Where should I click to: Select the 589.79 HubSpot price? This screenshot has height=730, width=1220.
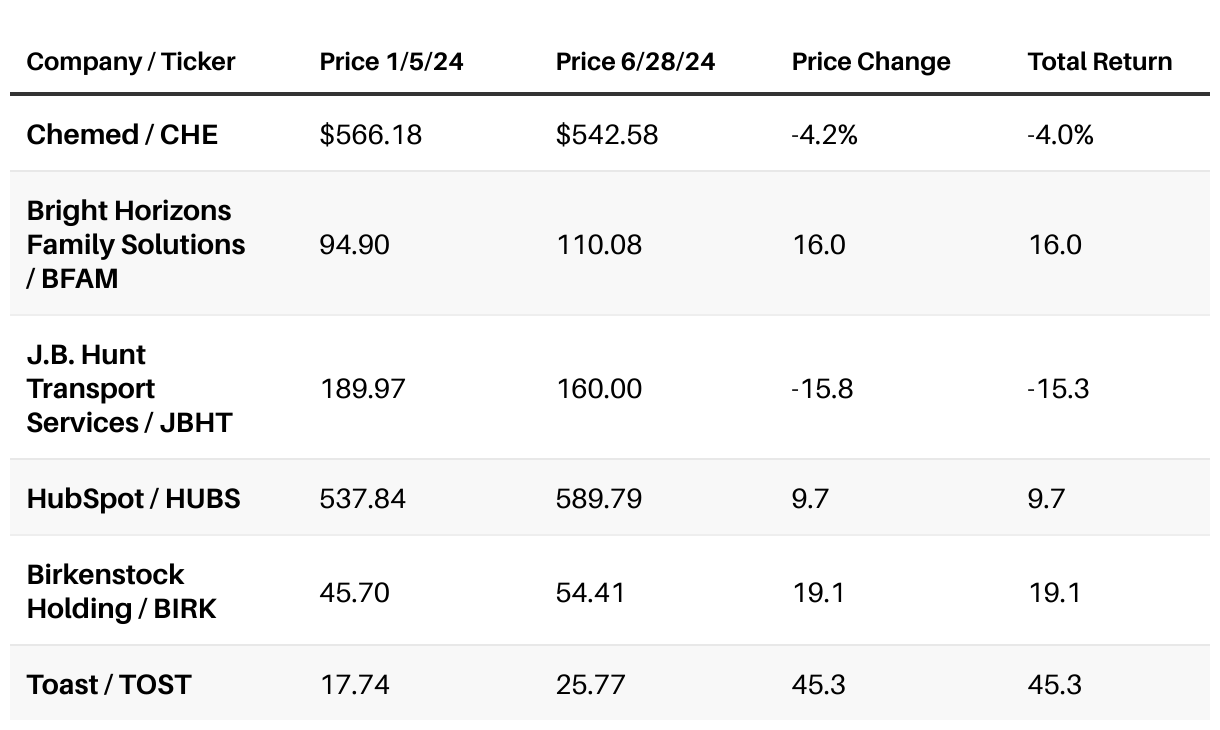pyautogui.click(x=599, y=498)
